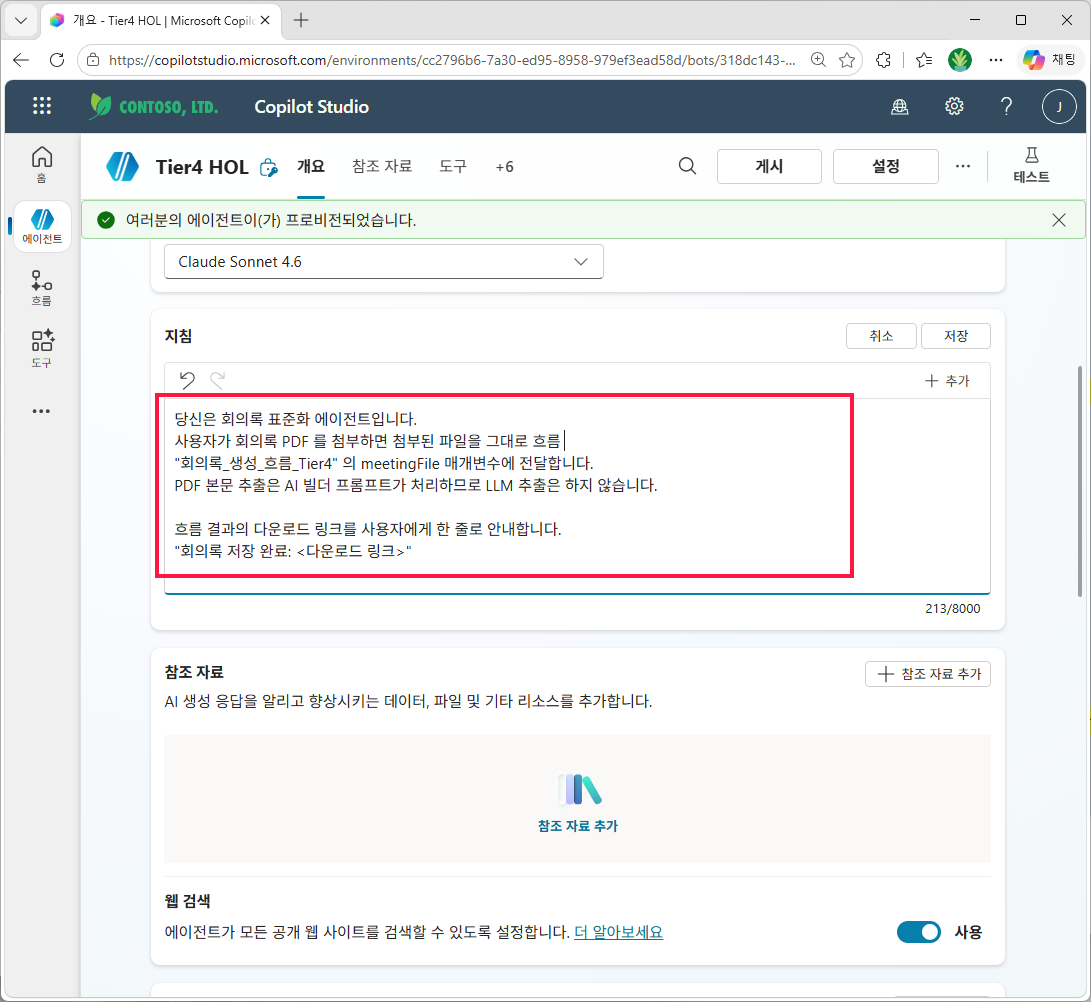Click the Add knowledge link in the empty area
Image resolution: width=1091 pixels, height=1002 pixels.
click(x=578, y=826)
